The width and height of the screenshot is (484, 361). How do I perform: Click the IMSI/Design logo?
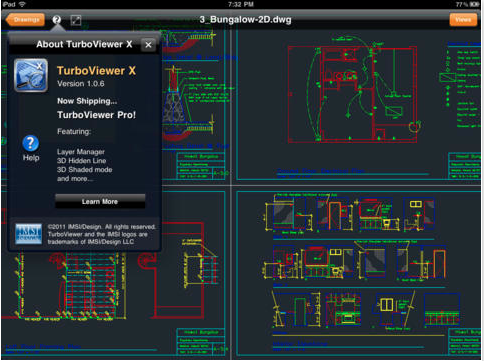point(29,234)
